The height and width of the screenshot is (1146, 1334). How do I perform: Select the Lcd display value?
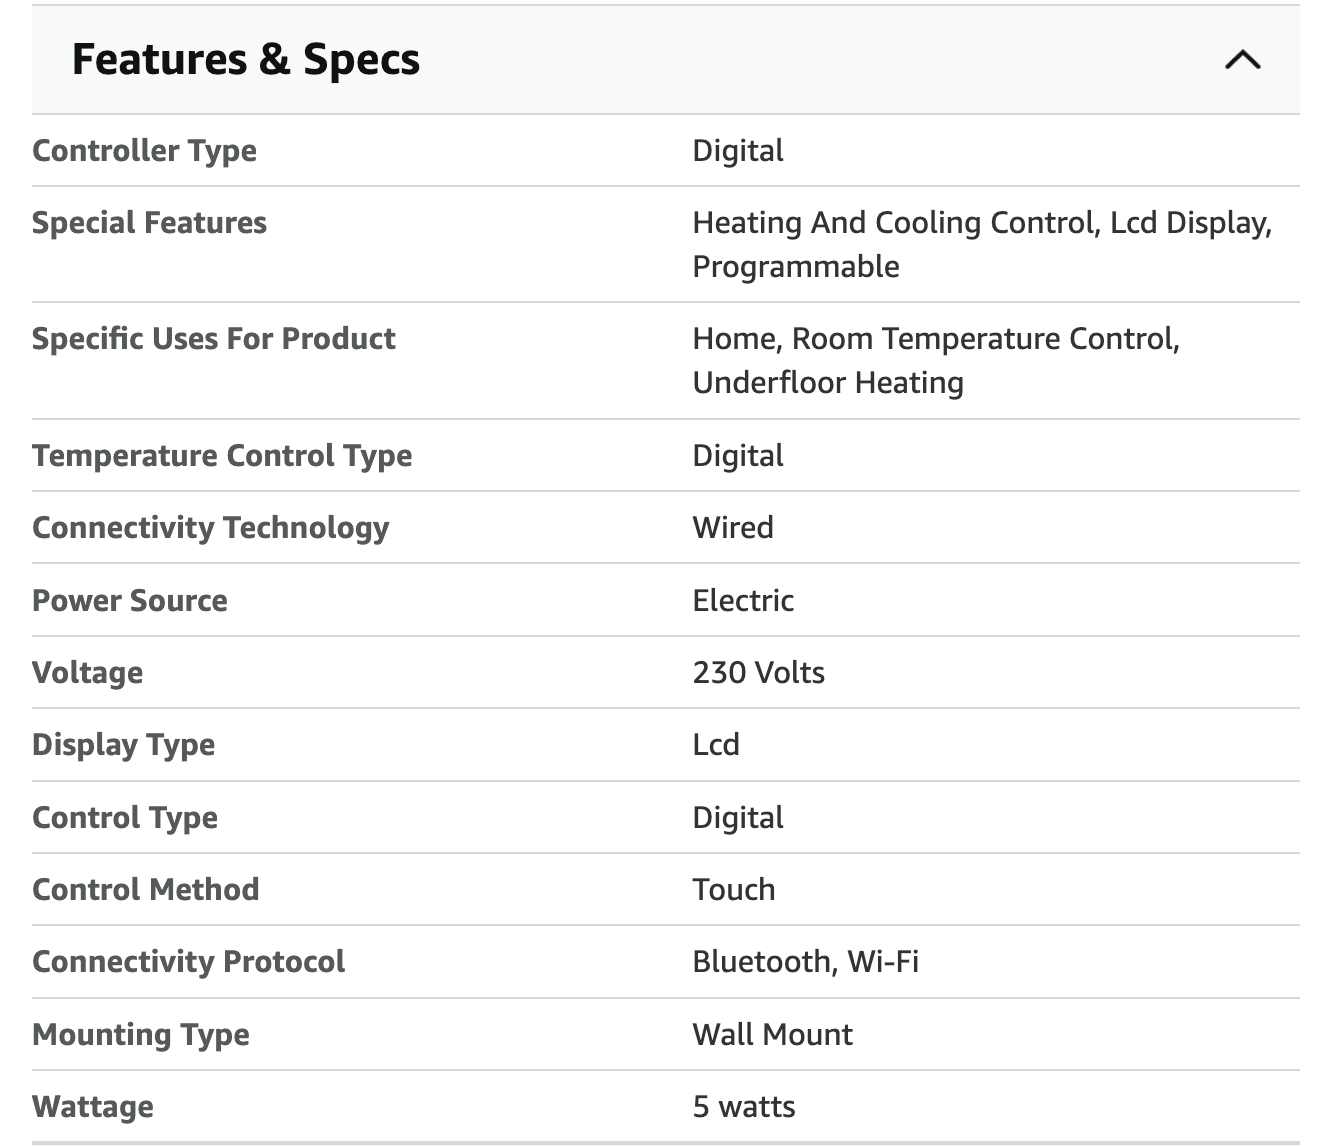pyautogui.click(x=715, y=744)
